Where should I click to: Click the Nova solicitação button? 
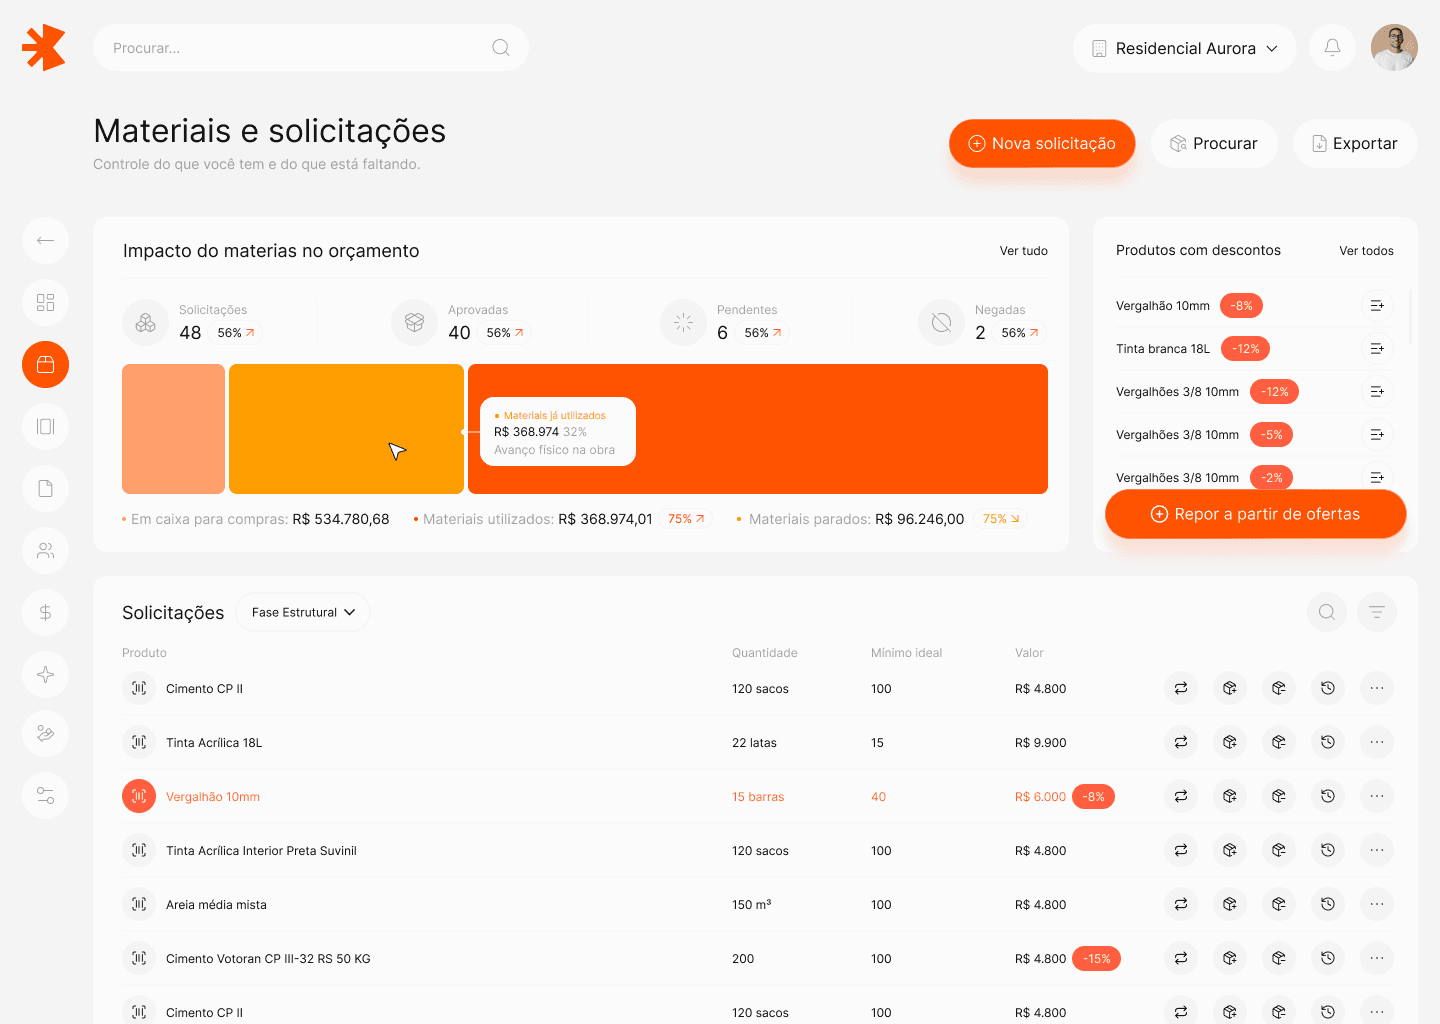1042,143
